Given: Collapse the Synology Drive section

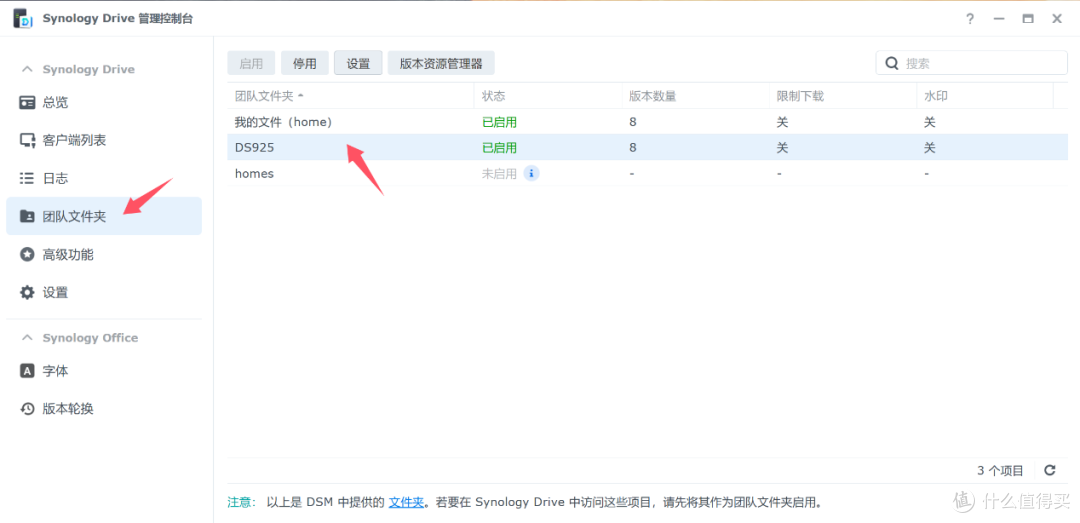Looking at the screenshot, I should click(x=27, y=70).
